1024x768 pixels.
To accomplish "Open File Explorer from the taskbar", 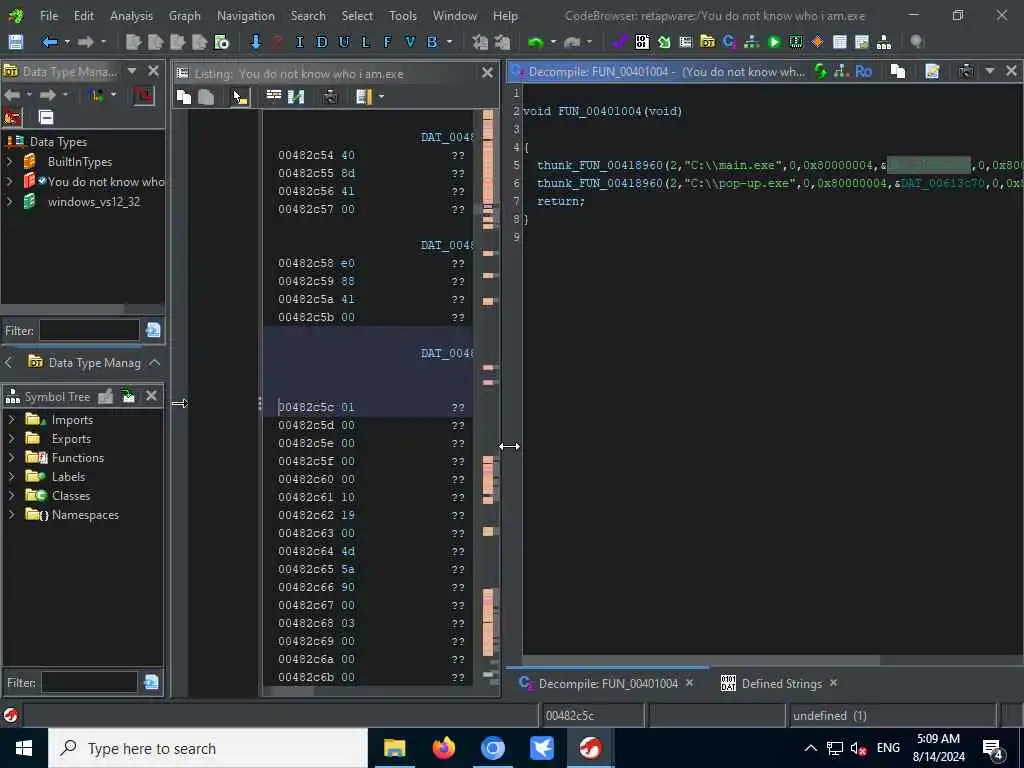I will tap(394, 748).
